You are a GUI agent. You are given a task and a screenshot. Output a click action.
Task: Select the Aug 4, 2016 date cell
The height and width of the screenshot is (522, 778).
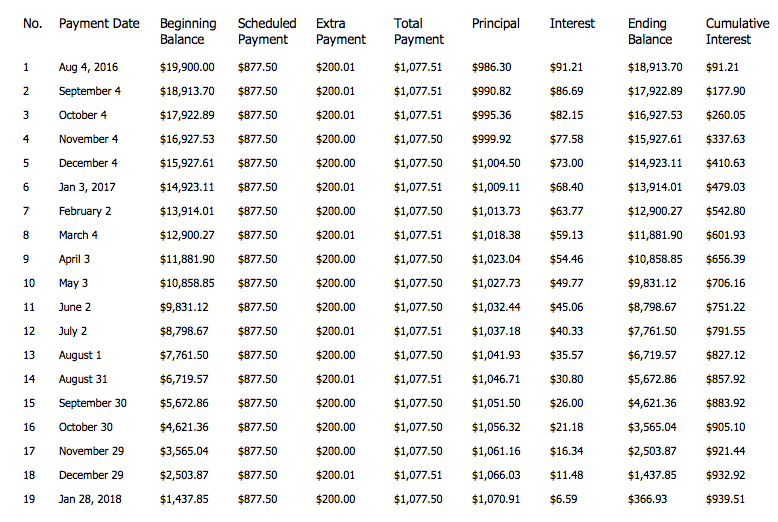(88, 67)
